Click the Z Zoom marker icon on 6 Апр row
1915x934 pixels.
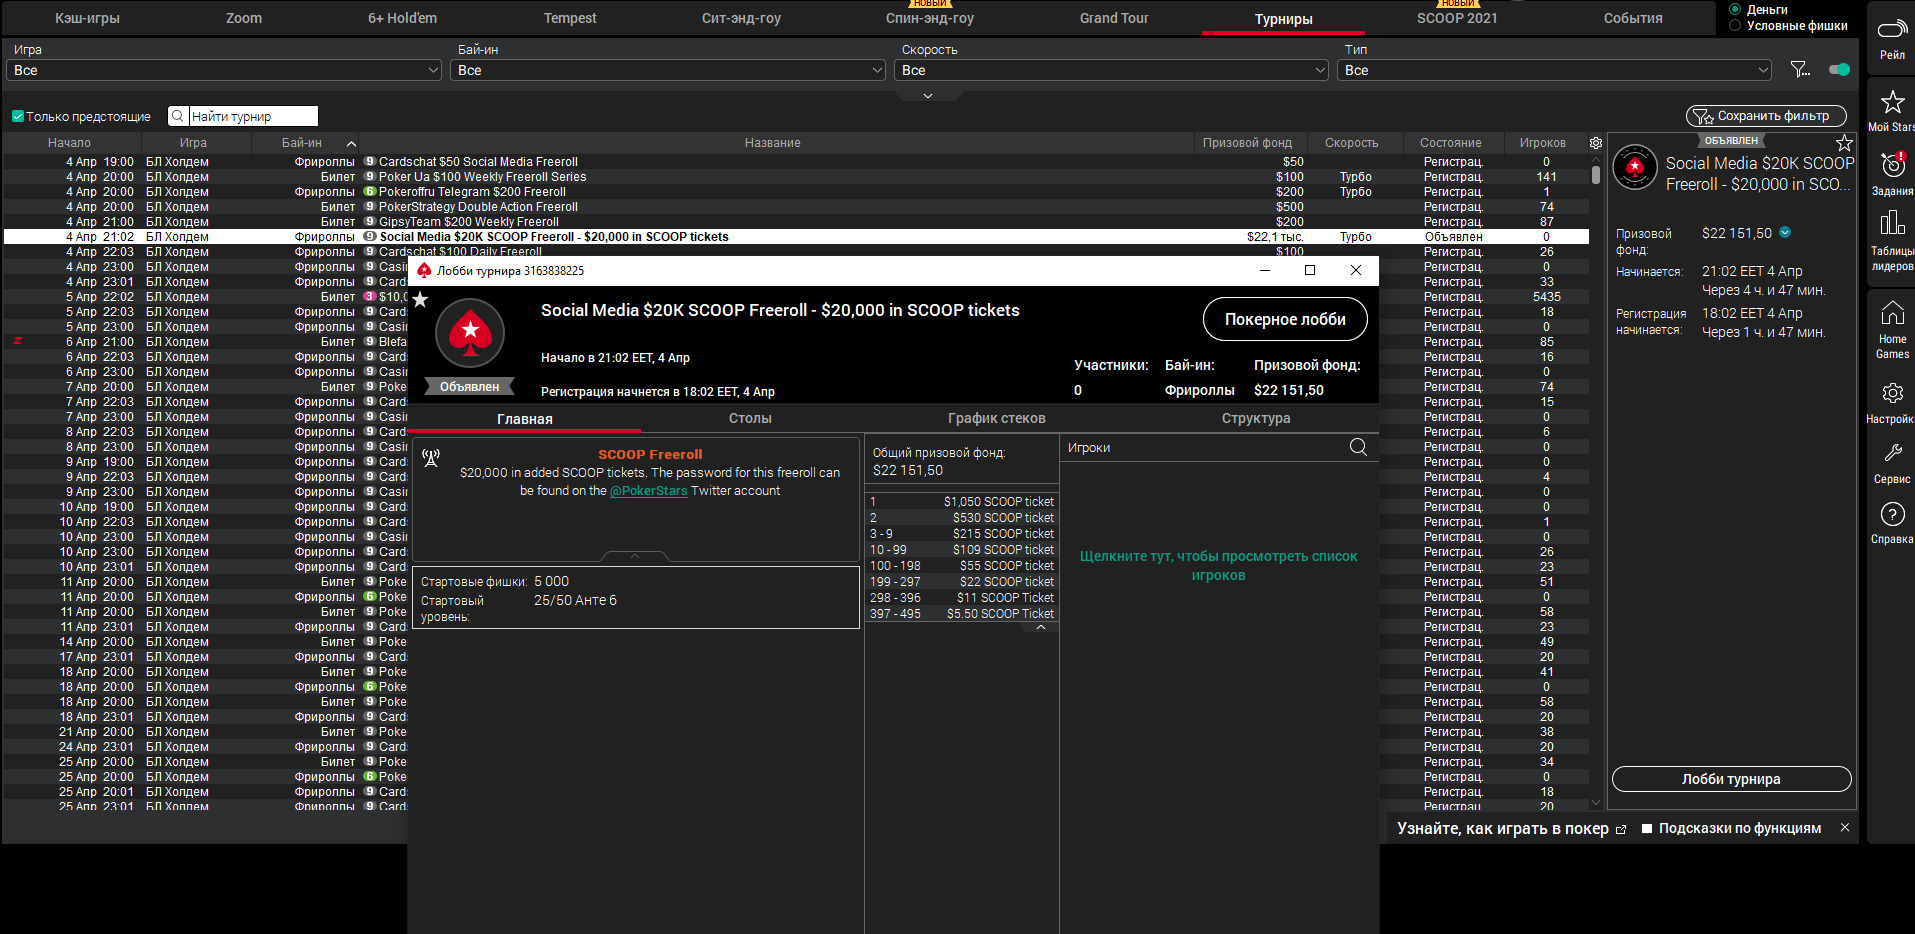coord(17,341)
